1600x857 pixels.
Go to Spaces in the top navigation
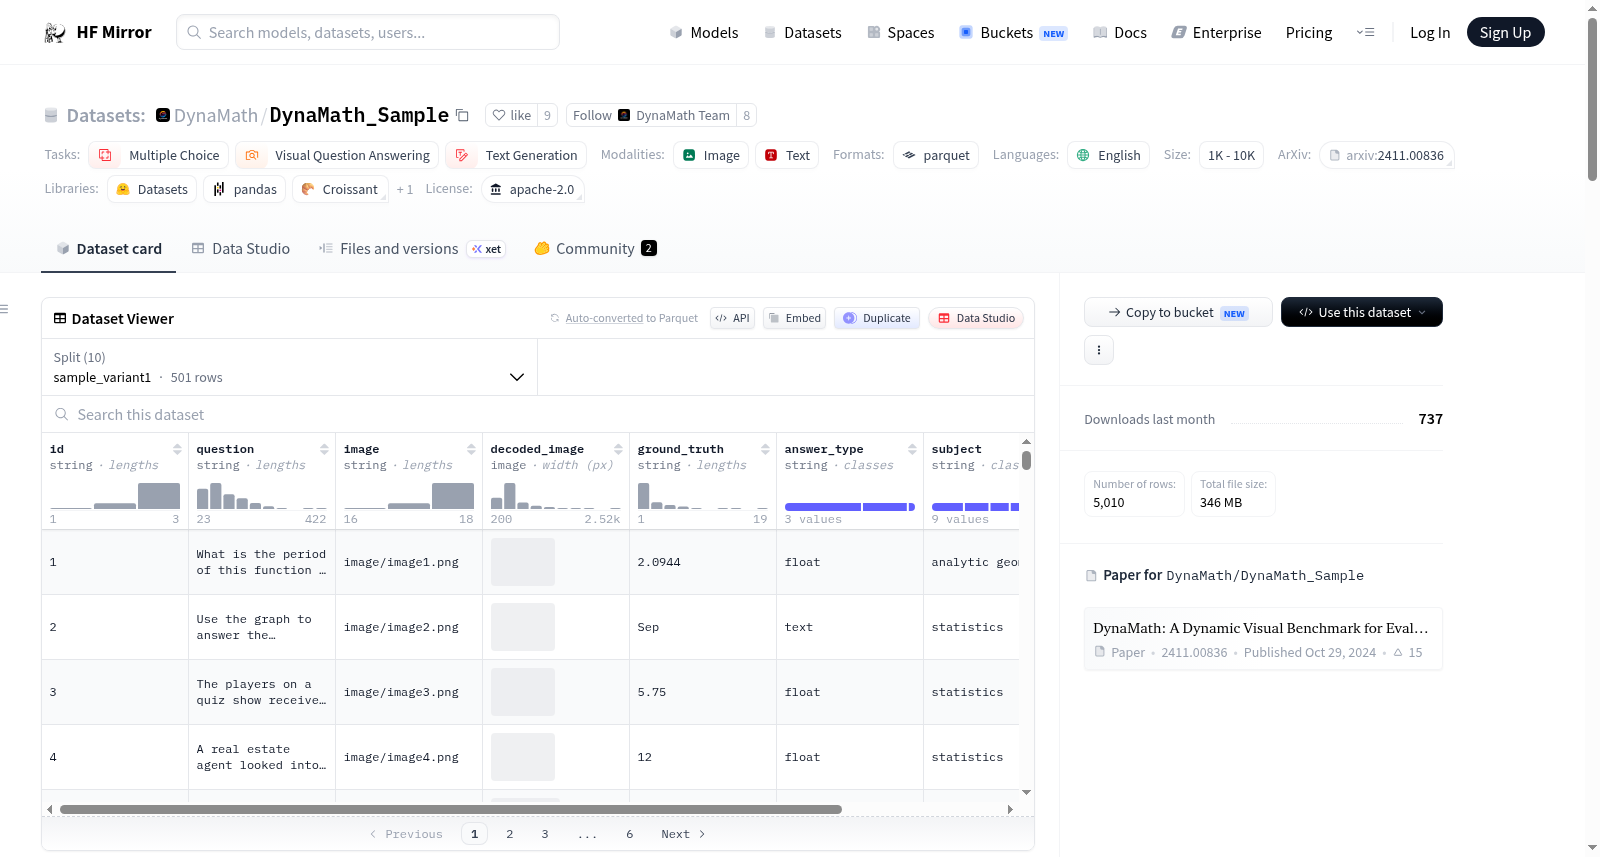pyautogui.click(x=900, y=32)
